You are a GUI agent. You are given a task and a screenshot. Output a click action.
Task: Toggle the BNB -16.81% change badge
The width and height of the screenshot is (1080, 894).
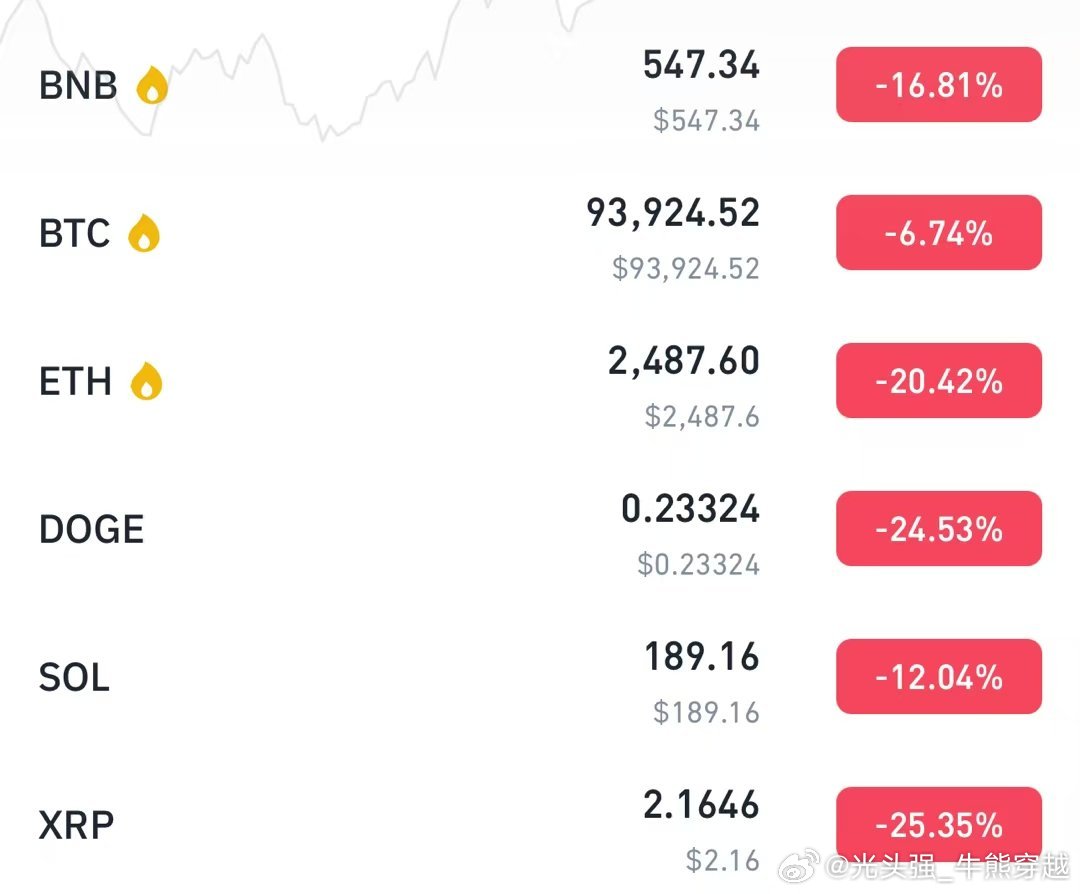pyautogui.click(x=939, y=85)
